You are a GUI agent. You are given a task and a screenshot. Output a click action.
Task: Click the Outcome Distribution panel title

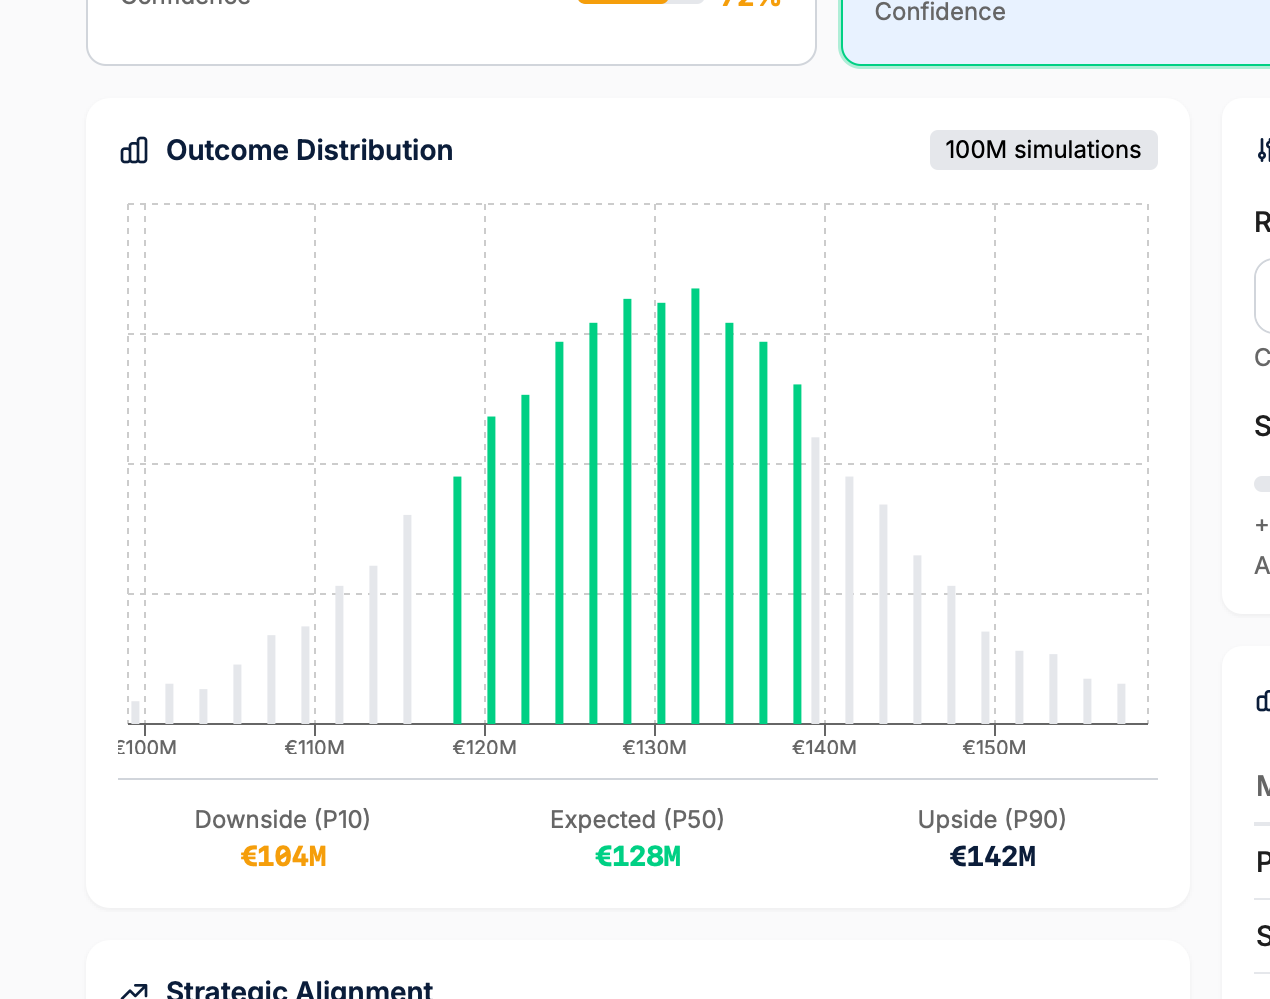pos(309,149)
